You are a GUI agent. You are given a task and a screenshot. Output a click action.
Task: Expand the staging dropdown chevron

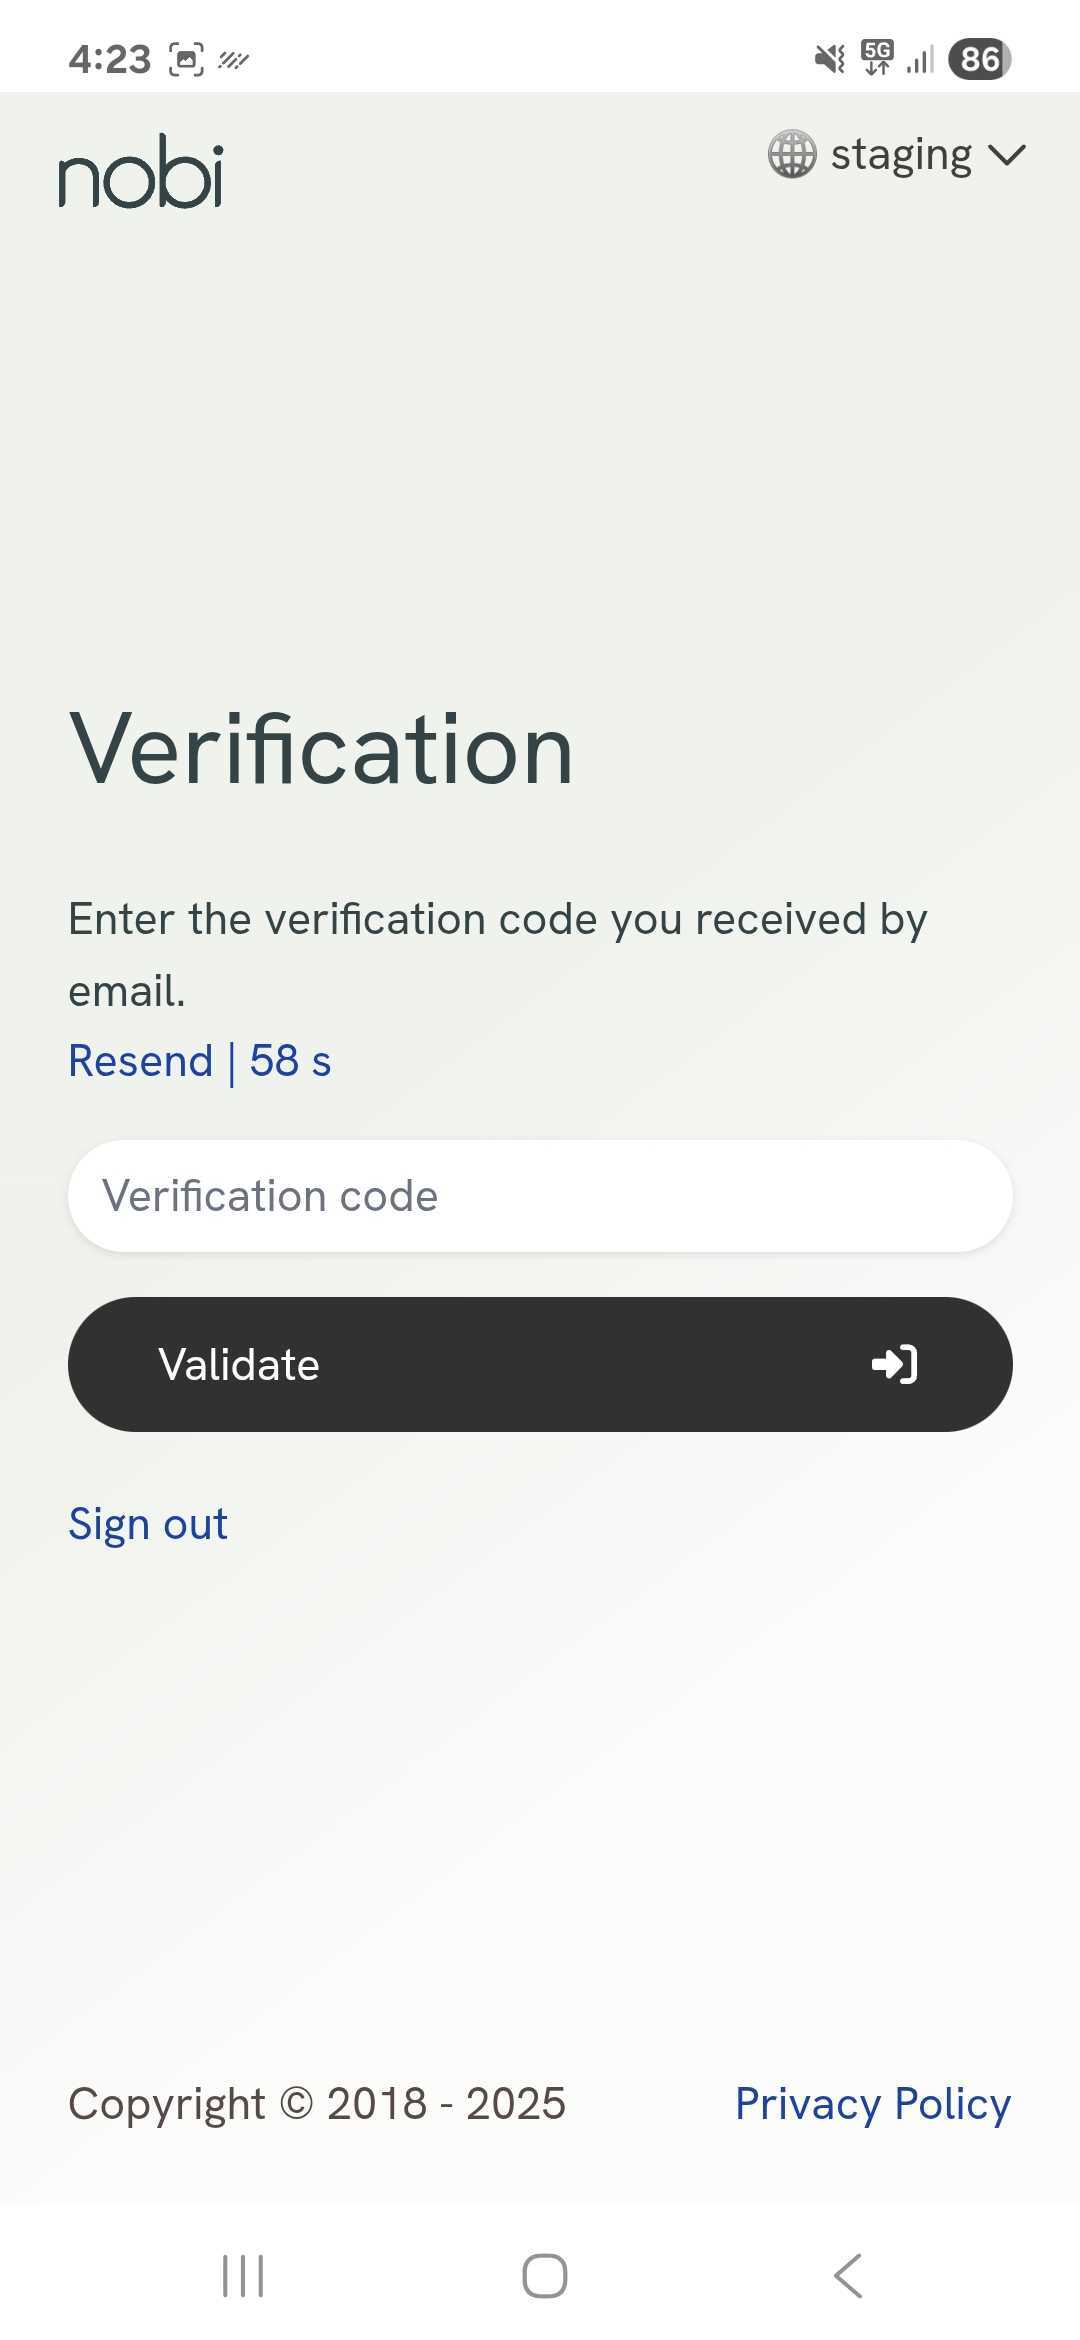[x=1006, y=155]
